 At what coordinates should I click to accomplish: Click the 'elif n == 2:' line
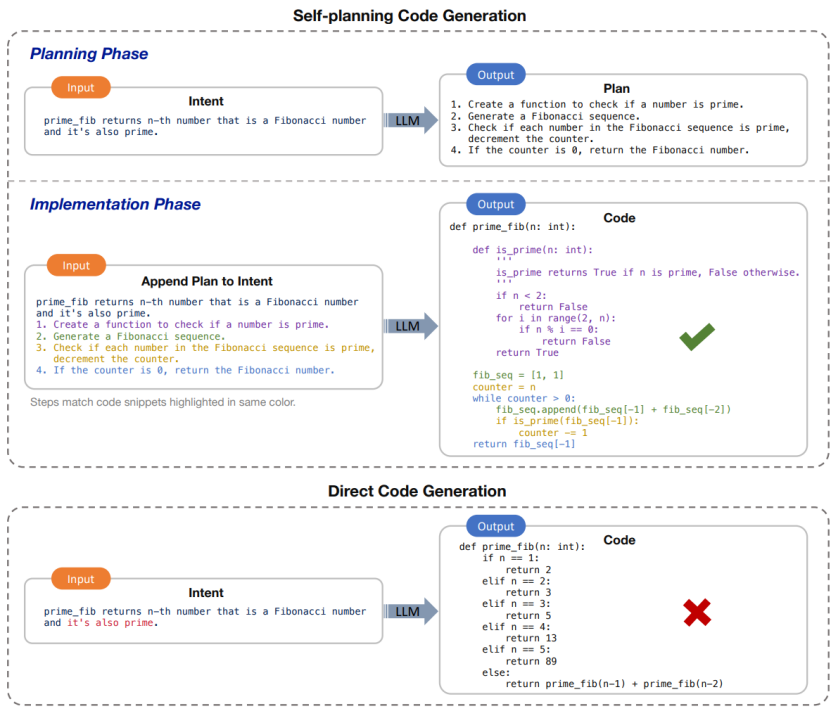tap(516, 581)
